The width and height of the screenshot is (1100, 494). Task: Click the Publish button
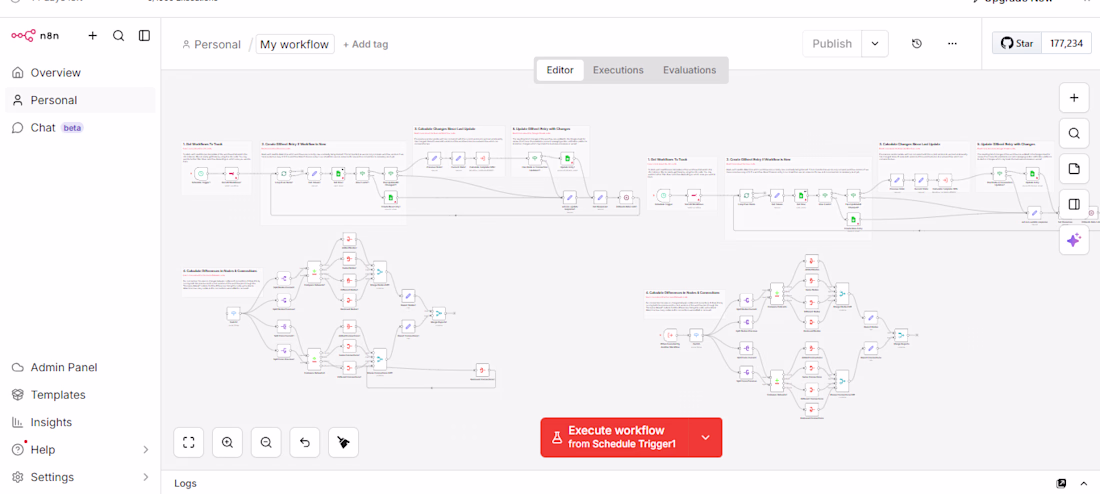pyautogui.click(x=832, y=44)
